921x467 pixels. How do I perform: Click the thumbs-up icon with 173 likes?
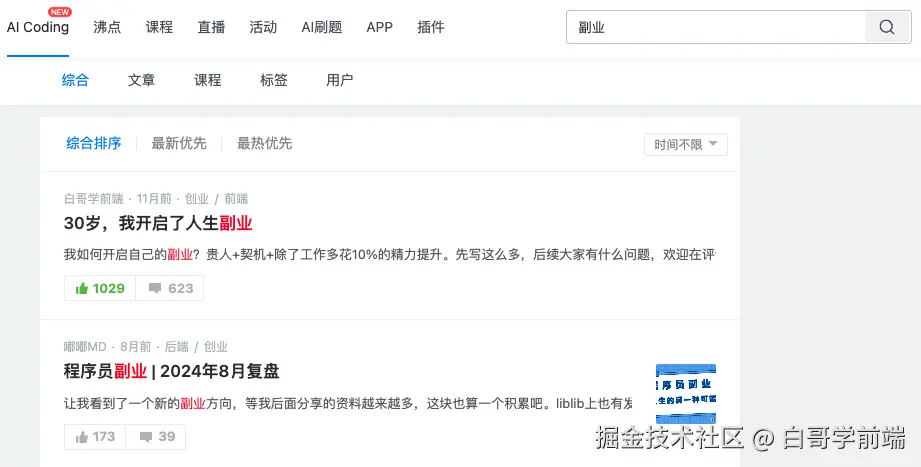82,437
